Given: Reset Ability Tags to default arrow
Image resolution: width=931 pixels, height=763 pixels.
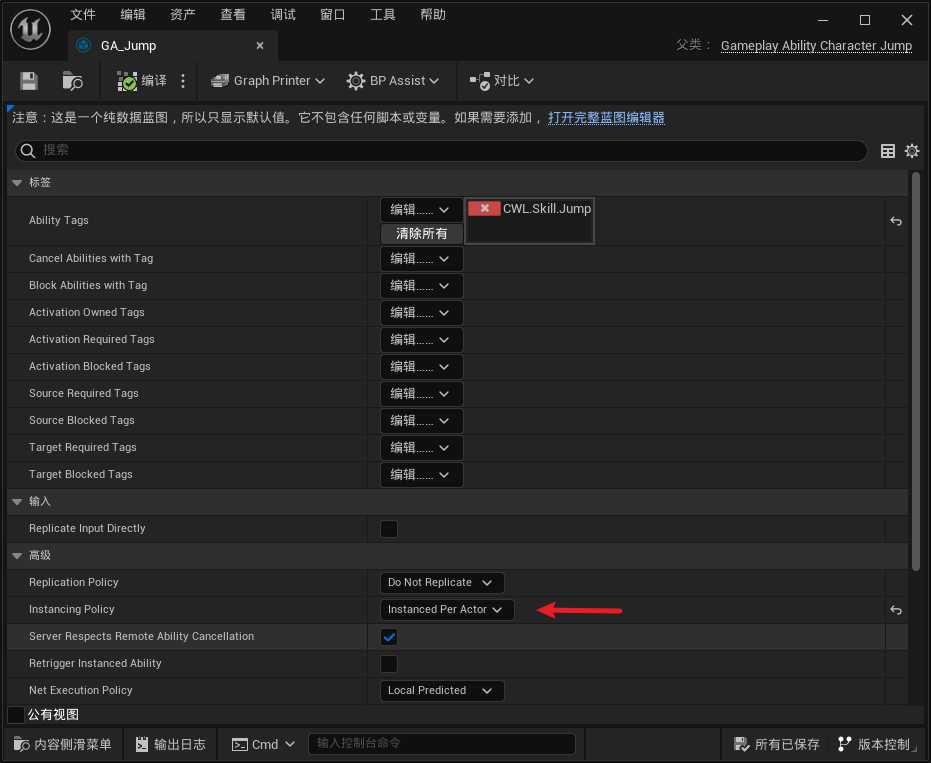Looking at the screenshot, I should pos(896,221).
